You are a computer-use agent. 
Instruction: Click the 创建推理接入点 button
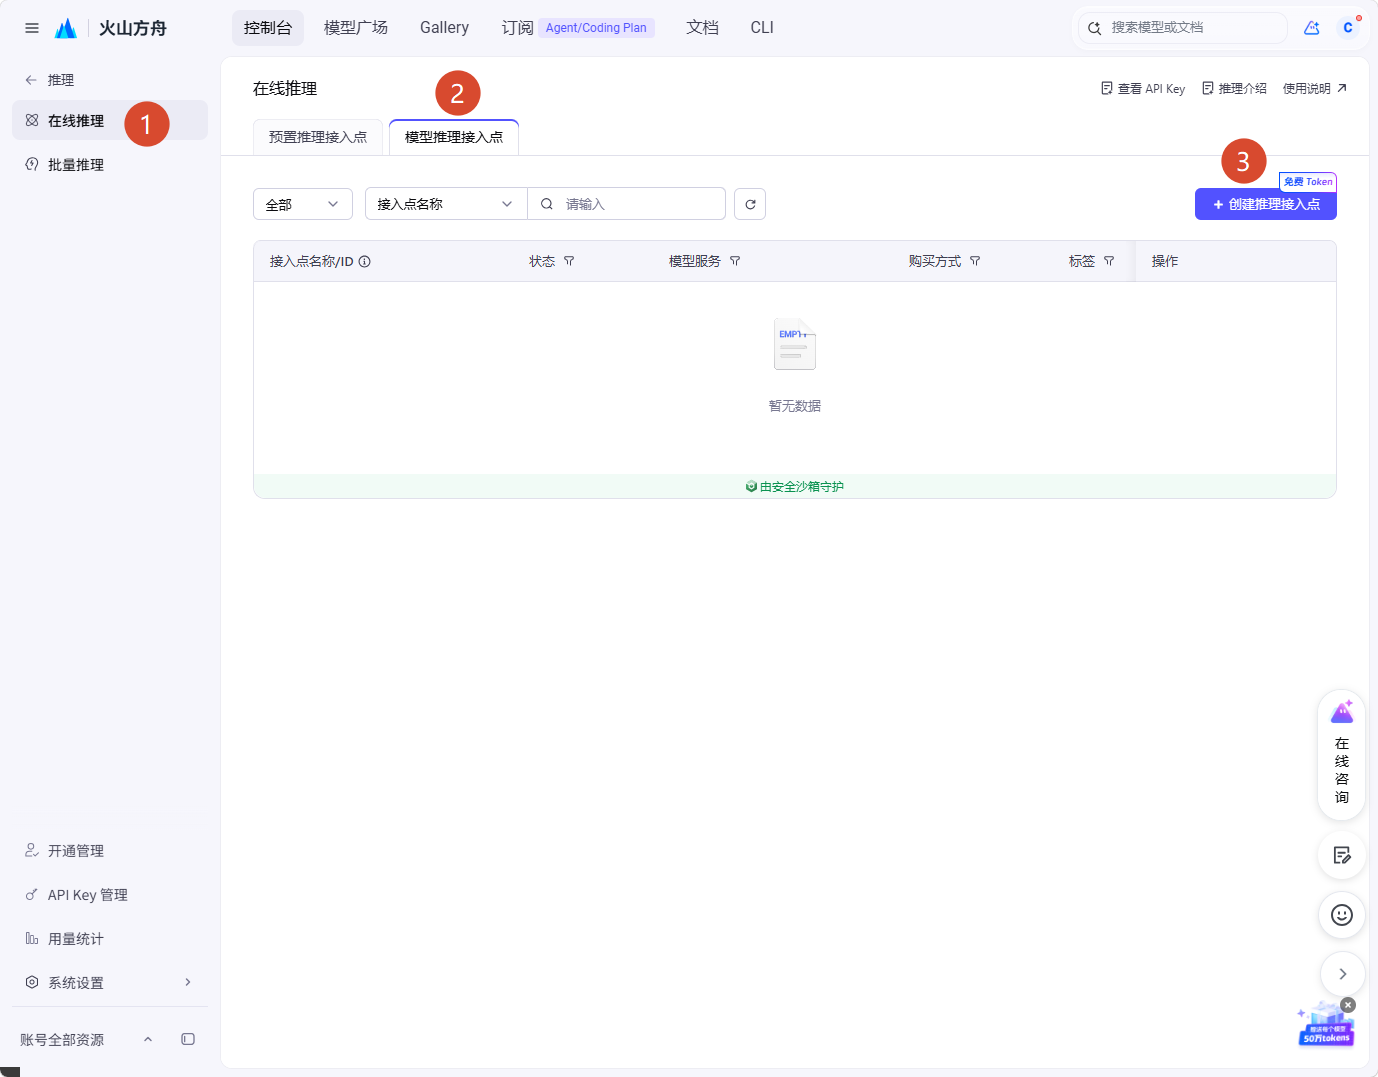[1266, 204]
